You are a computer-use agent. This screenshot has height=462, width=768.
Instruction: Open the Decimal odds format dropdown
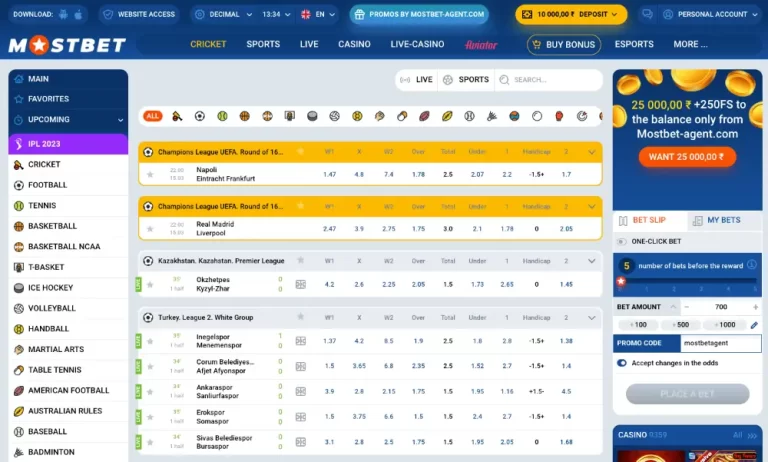[223, 14]
